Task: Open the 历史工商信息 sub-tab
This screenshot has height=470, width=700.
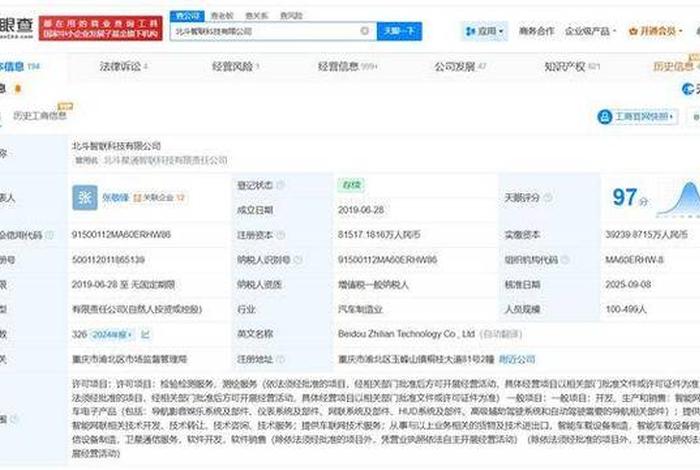Action: (x=40, y=116)
